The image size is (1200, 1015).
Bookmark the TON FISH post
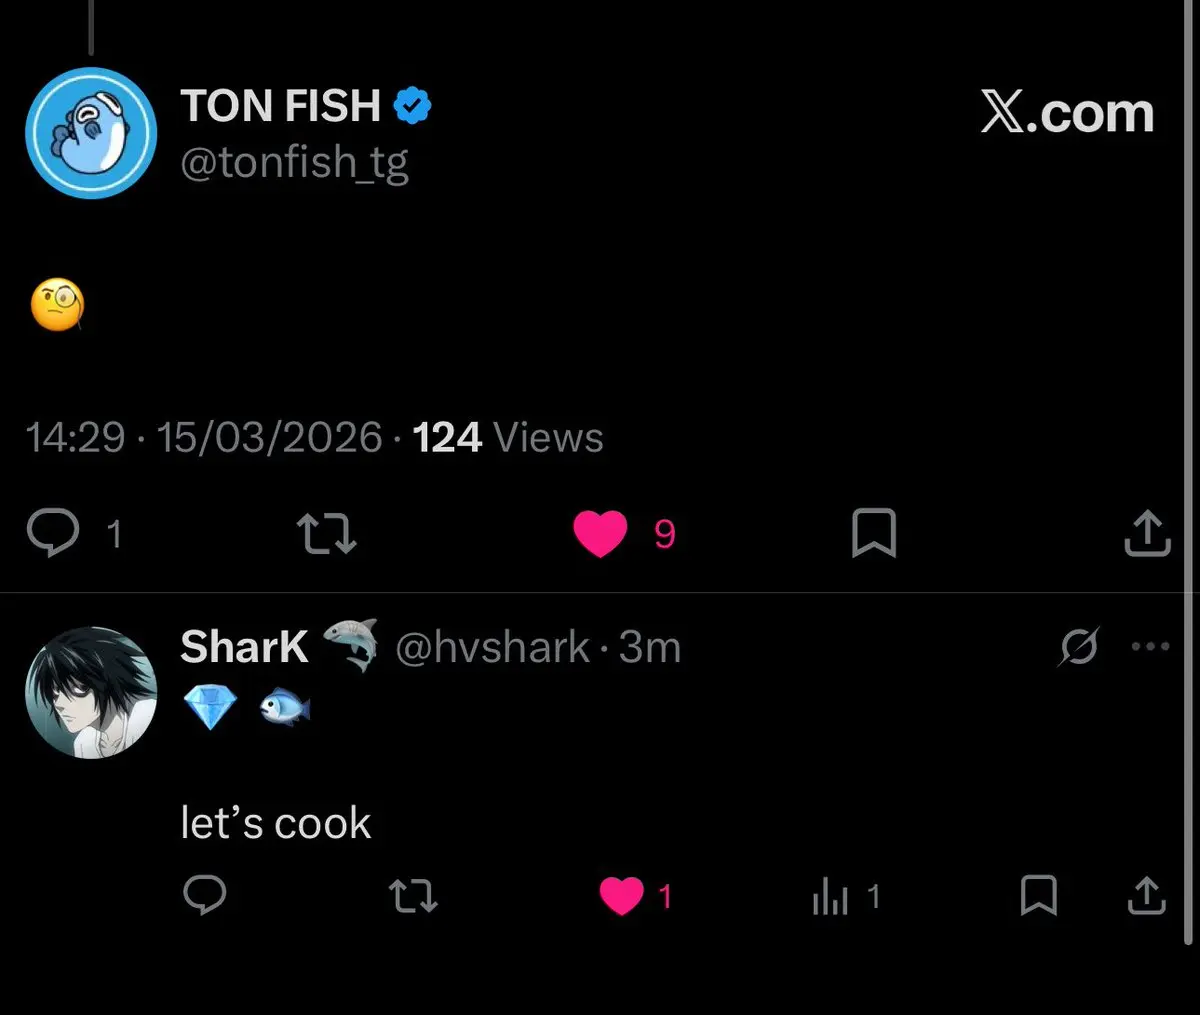873,533
